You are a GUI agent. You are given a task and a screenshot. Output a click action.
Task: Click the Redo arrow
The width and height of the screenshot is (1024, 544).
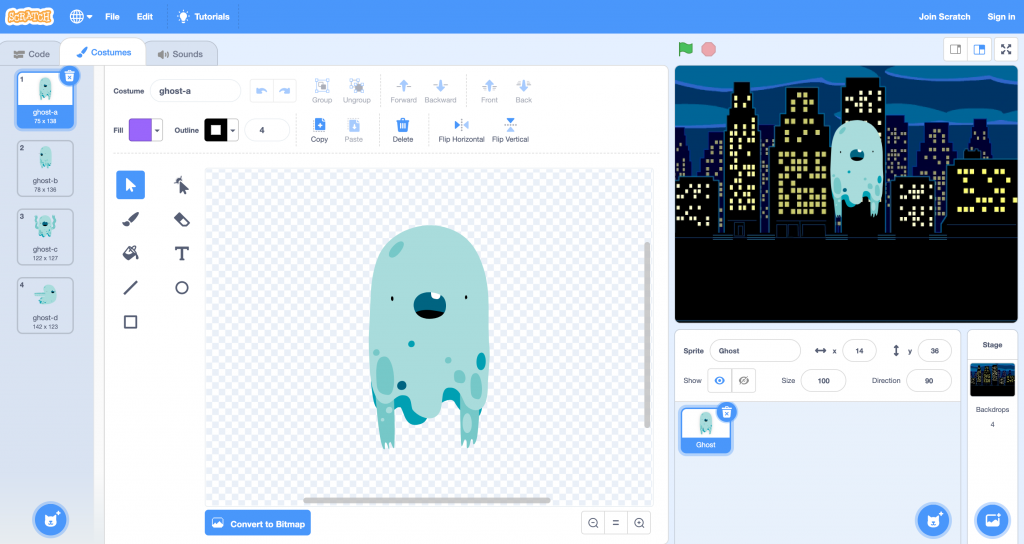tap(285, 91)
